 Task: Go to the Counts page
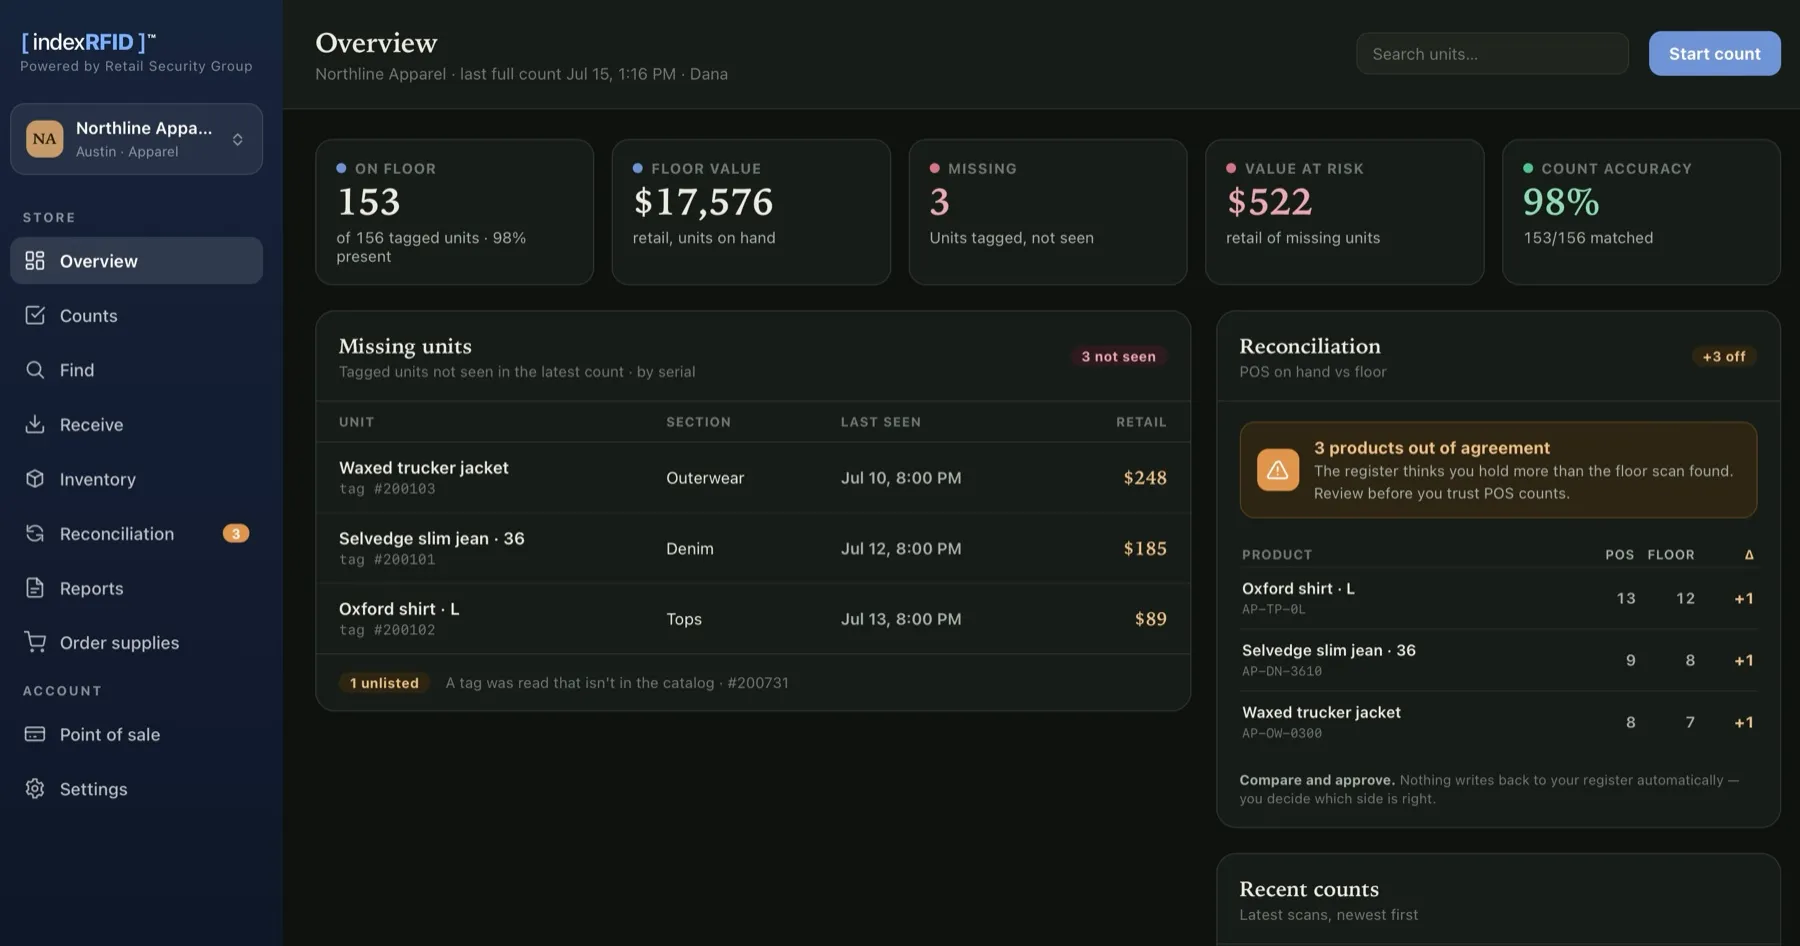pyautogui.click(x=137, y=315)
